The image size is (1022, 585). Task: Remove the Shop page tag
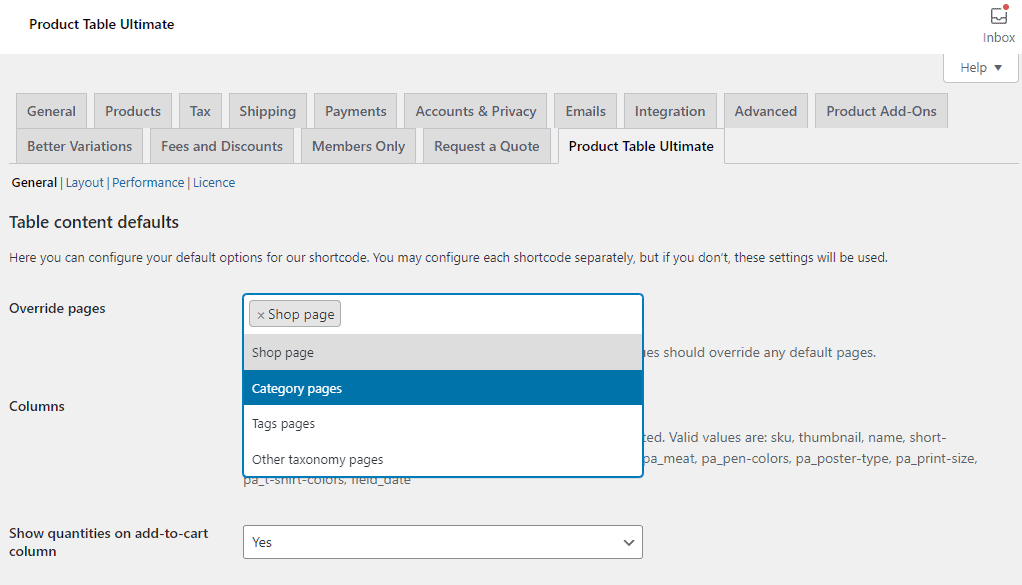pyautogui.click(x=261, y=315)
